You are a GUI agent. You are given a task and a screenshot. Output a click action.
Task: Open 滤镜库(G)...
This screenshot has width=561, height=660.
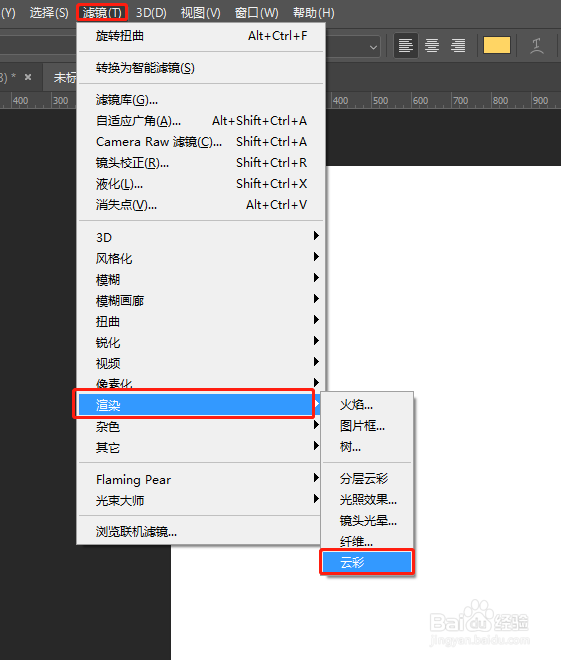pos(201,100)
